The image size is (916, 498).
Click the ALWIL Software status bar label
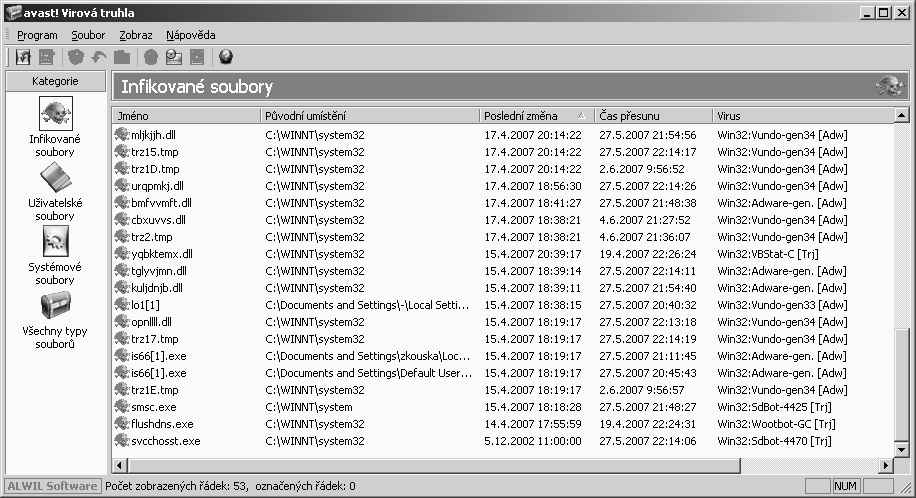[53, 486]
